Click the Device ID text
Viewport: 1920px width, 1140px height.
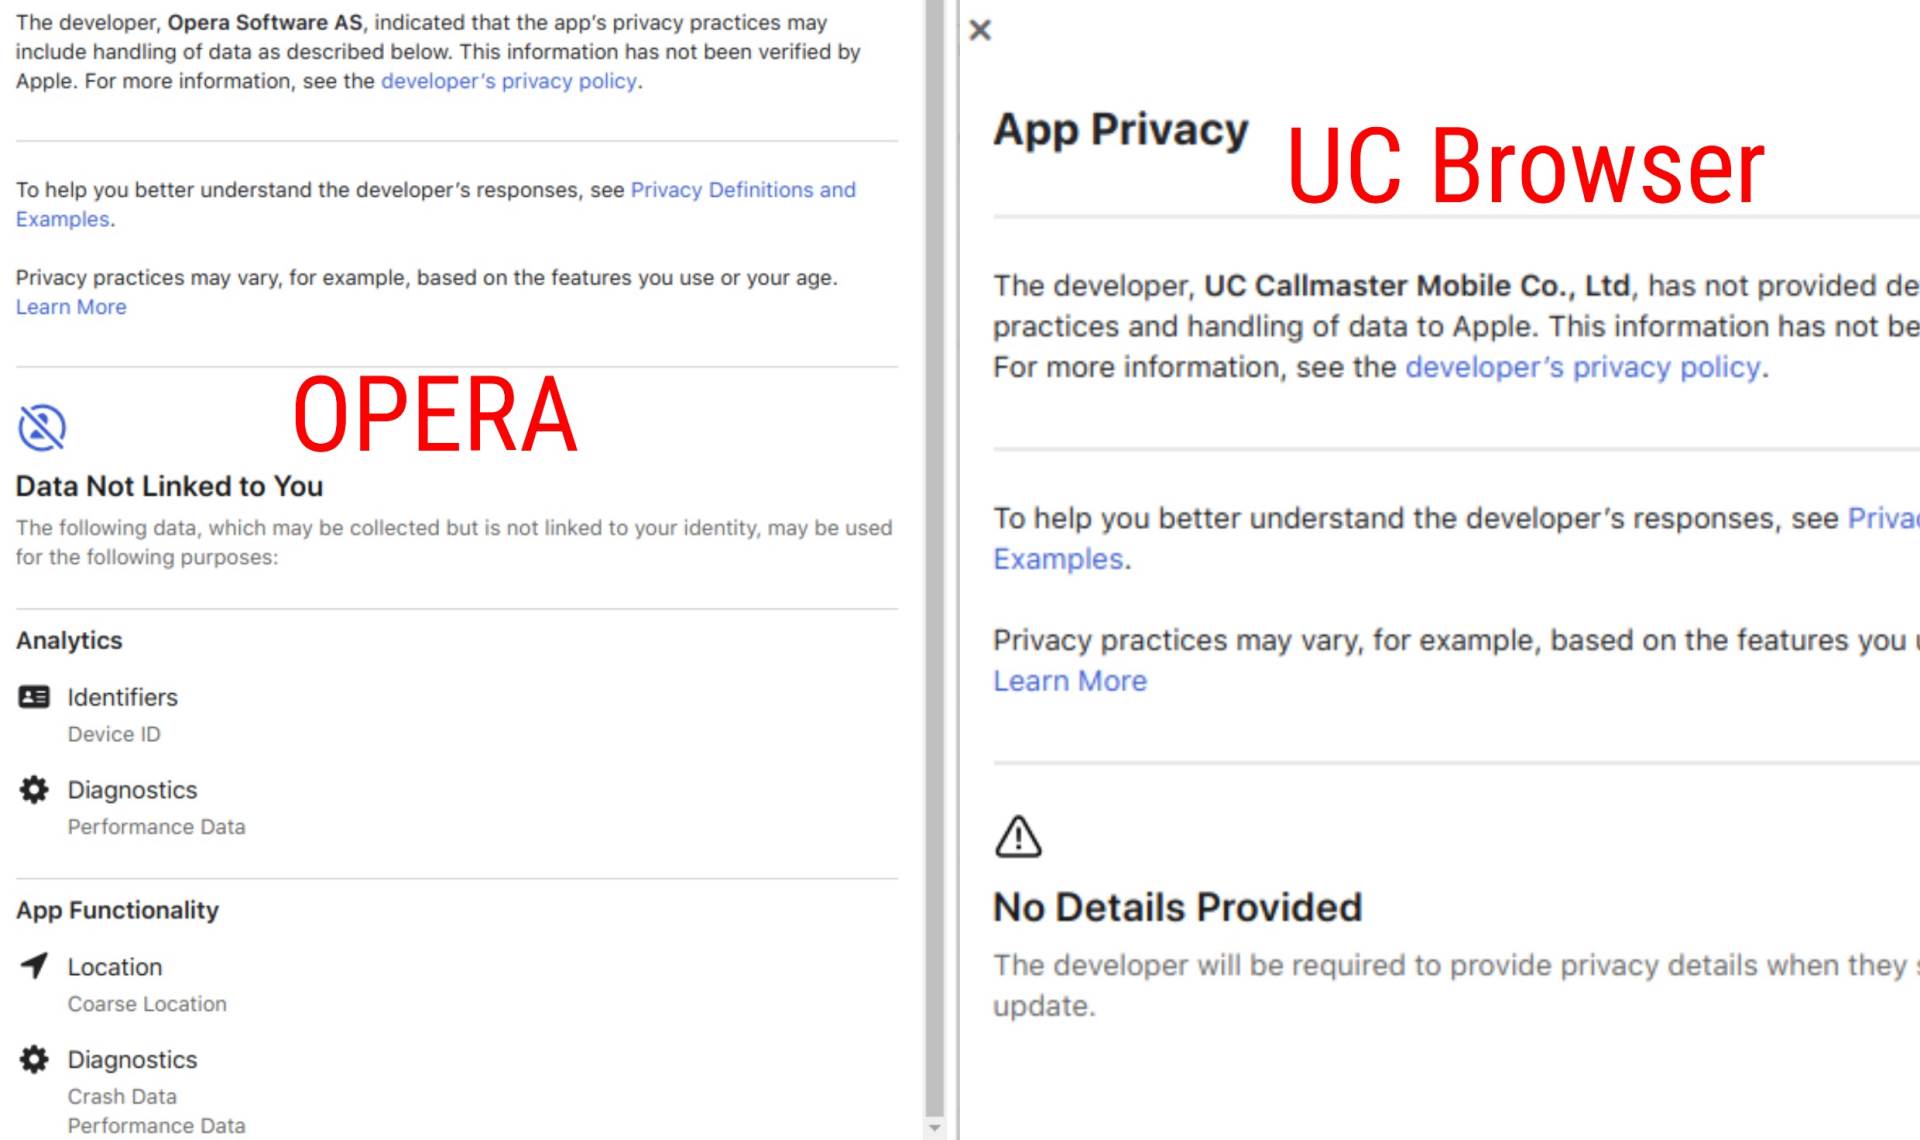click(x=114, y=734)
